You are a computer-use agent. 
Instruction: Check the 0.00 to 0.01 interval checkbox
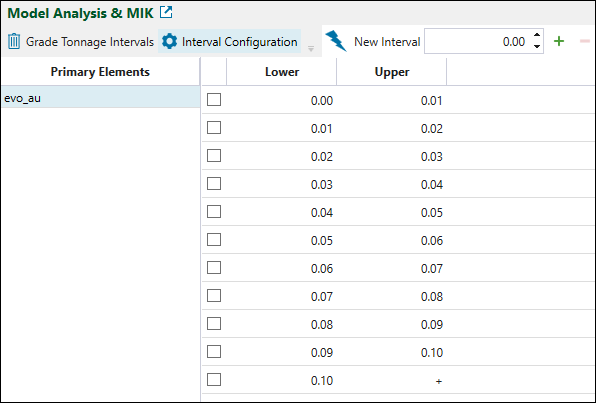click(x=214, y=100)
